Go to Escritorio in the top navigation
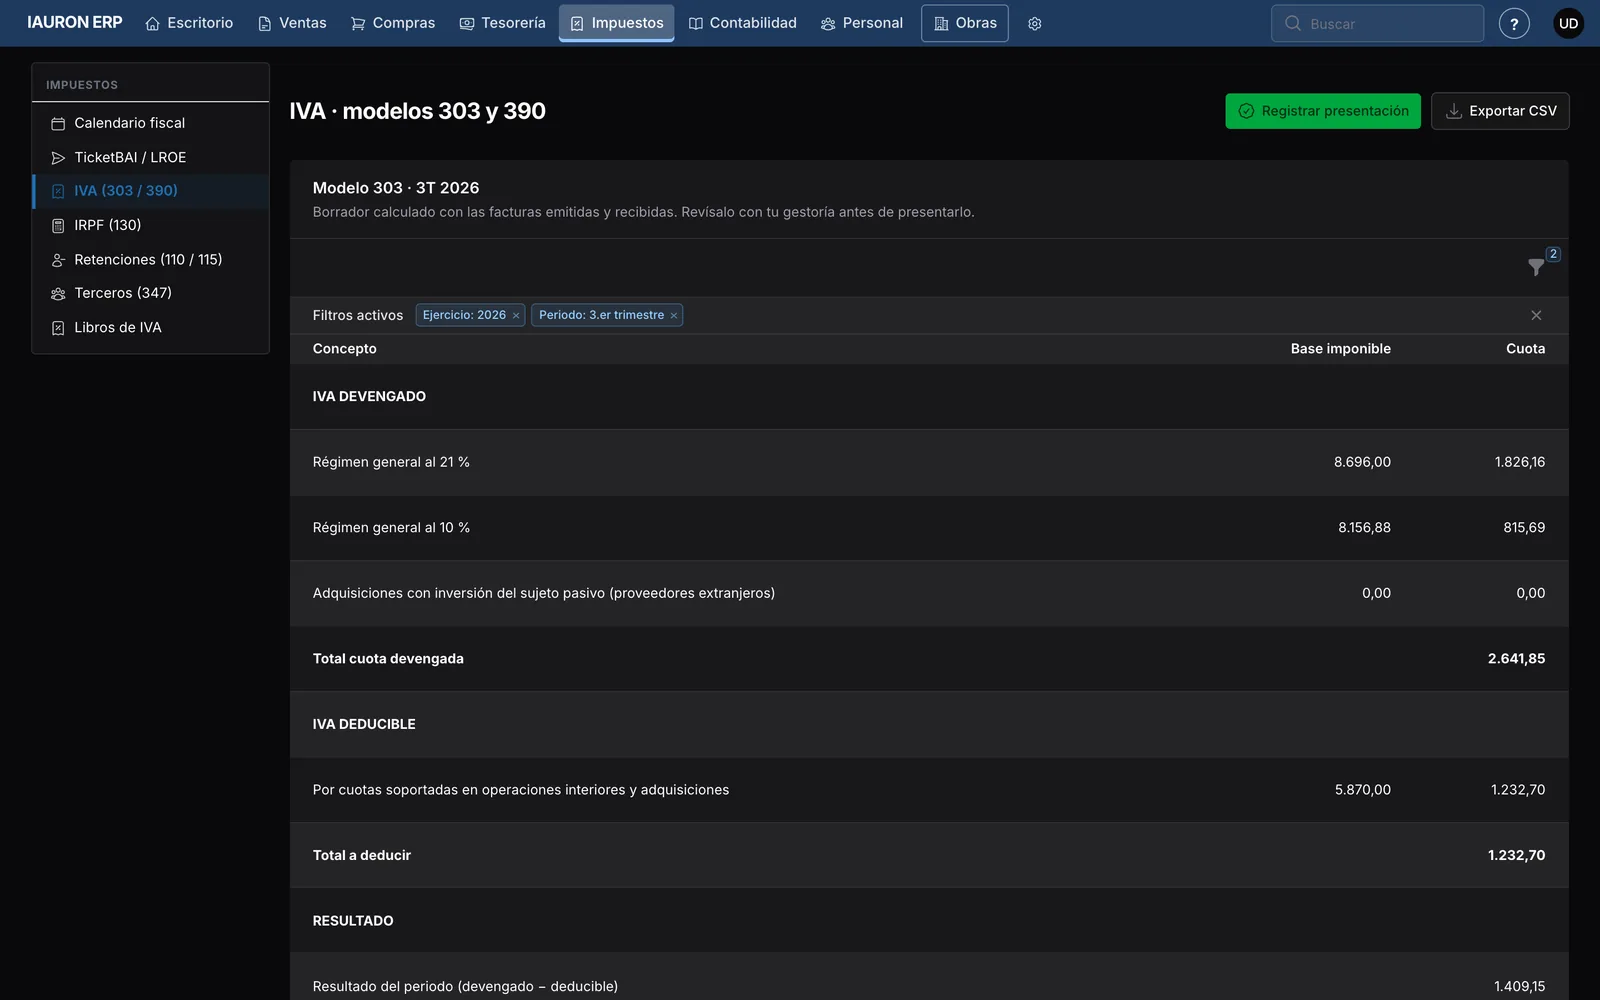The height and width of the screenshot is (1000, 1600). (x=189, y=23)
